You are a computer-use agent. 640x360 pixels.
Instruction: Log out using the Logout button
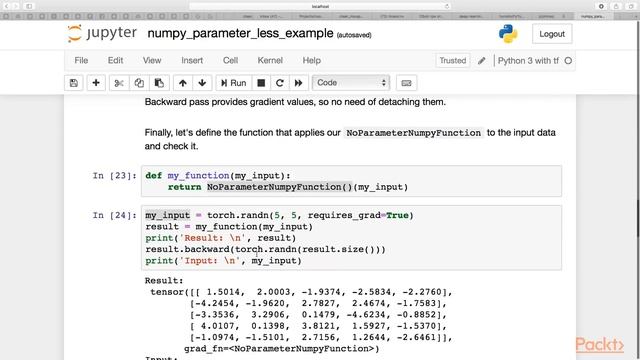pos(552,34)
